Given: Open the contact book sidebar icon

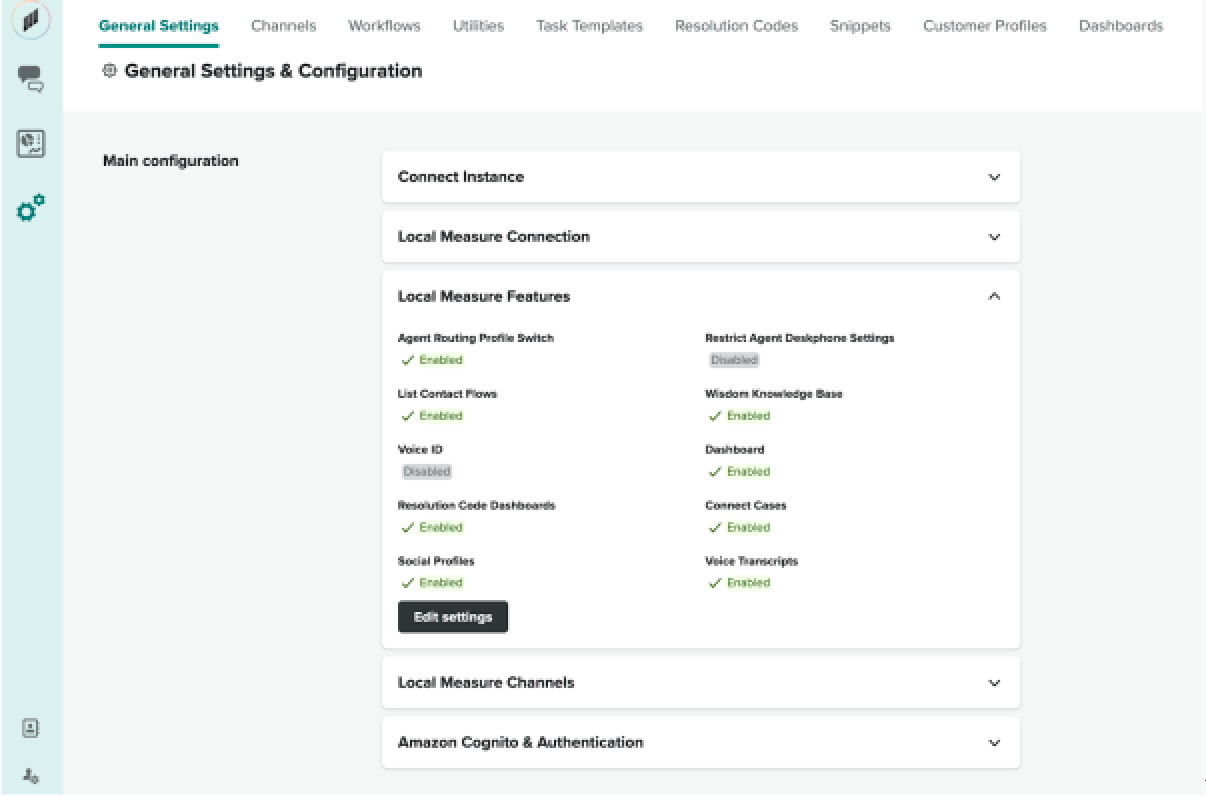Looking at the screenshot, I should (31, 729).
